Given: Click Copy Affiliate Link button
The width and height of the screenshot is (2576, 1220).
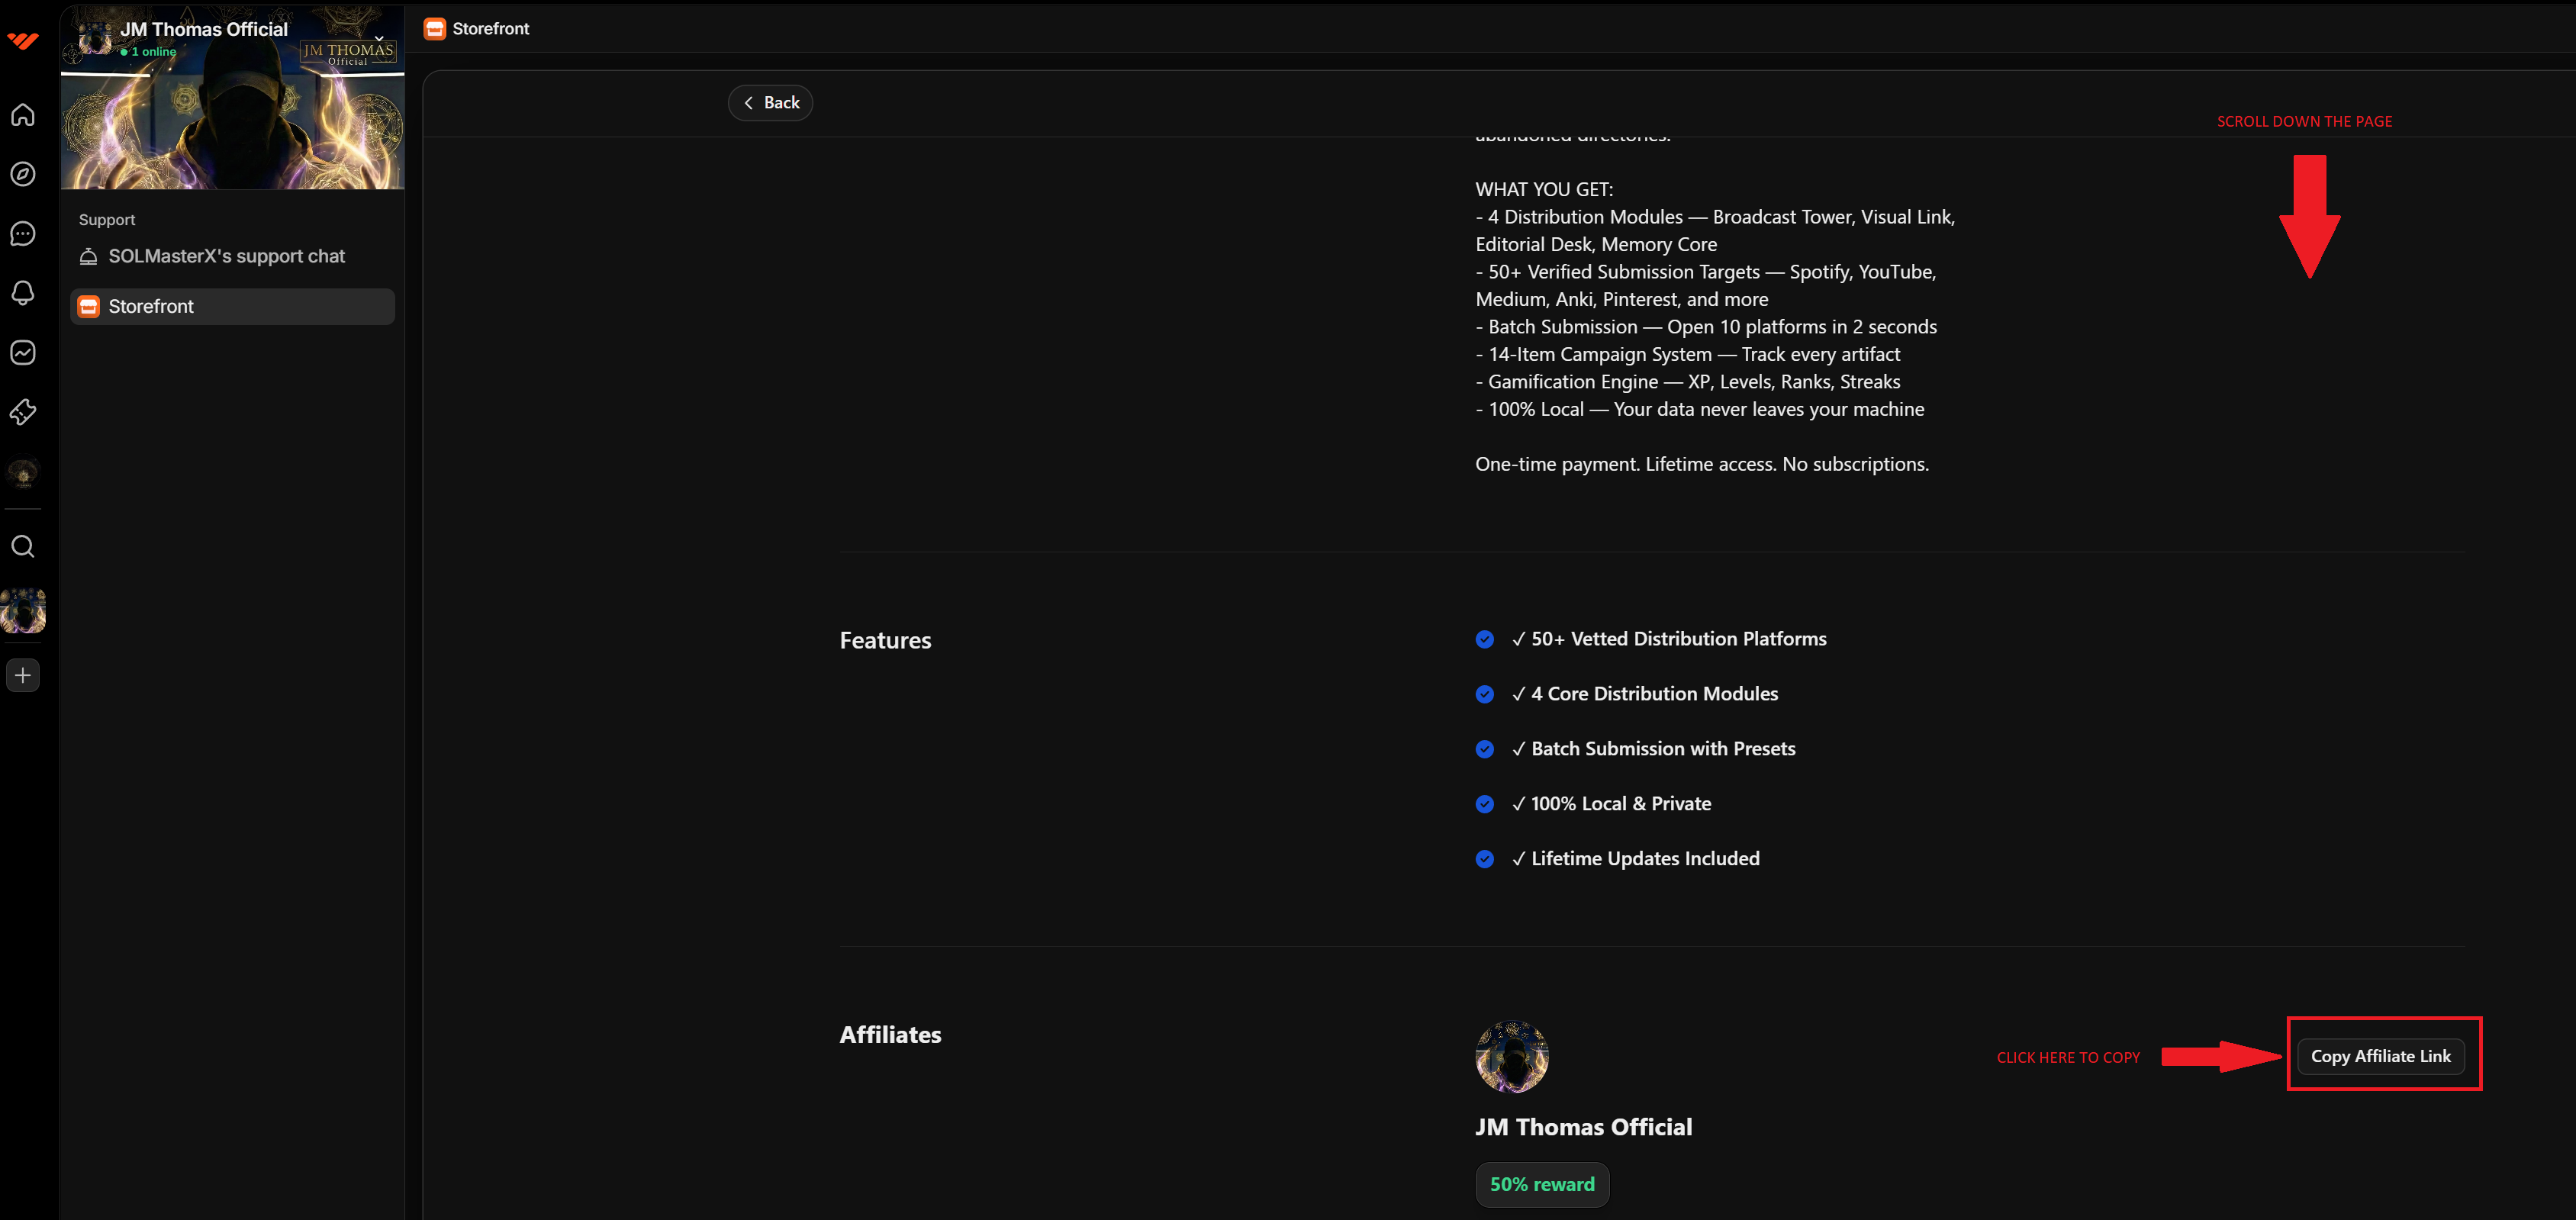Looking at the screenshot, I should point(2380,1056).
